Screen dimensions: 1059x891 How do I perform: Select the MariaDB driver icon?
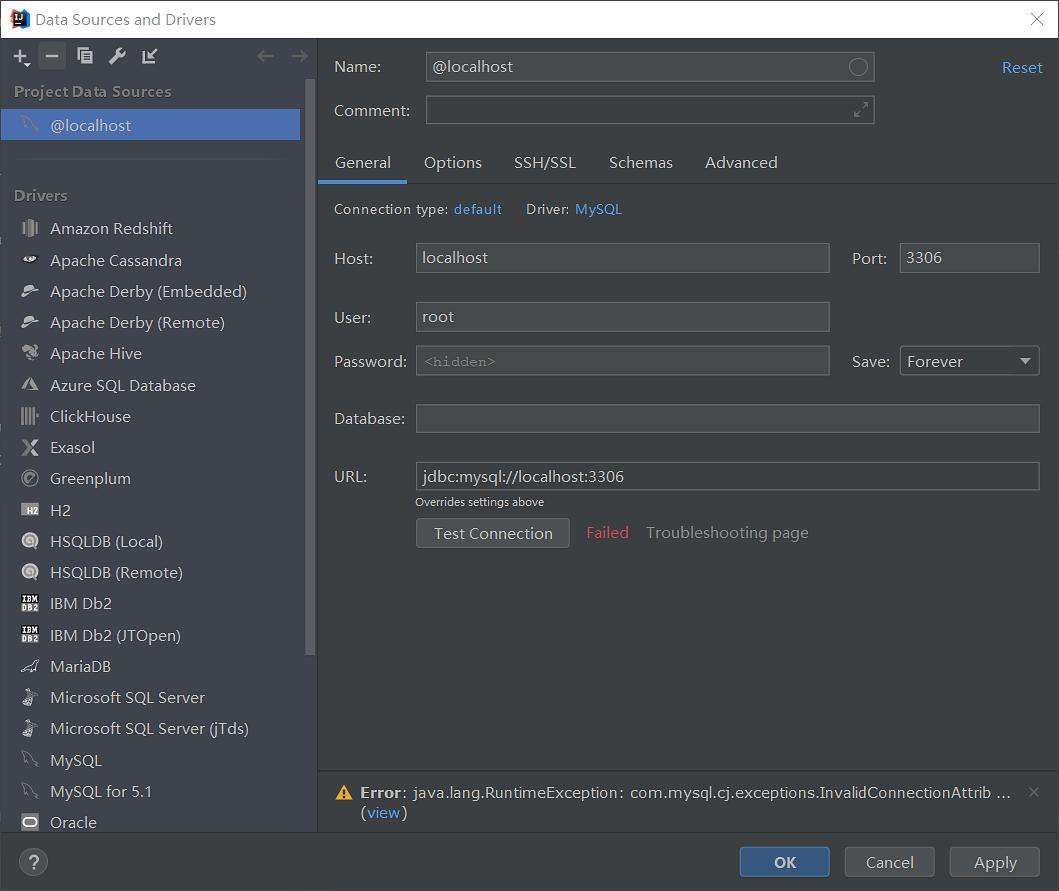coord(30,666)
